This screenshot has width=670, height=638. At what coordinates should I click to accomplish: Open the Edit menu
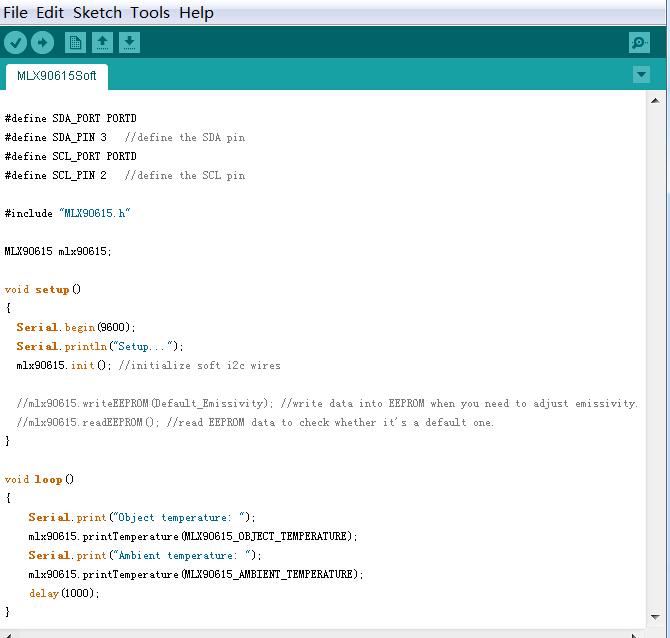(50, 12)
